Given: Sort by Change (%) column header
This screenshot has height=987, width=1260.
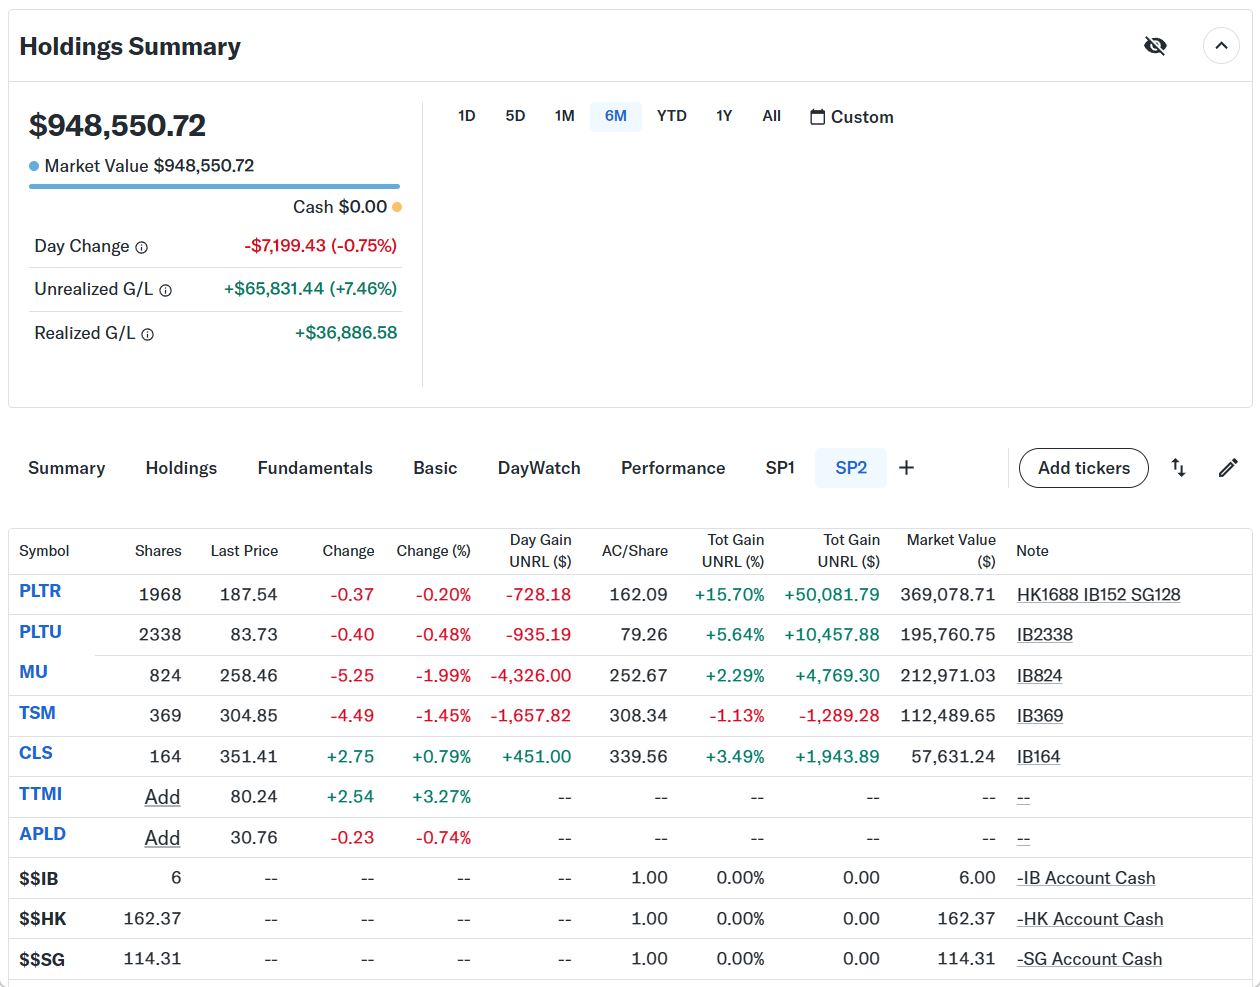Looking at the screenshot, I should pyautogui.click(x=433, y=551).
